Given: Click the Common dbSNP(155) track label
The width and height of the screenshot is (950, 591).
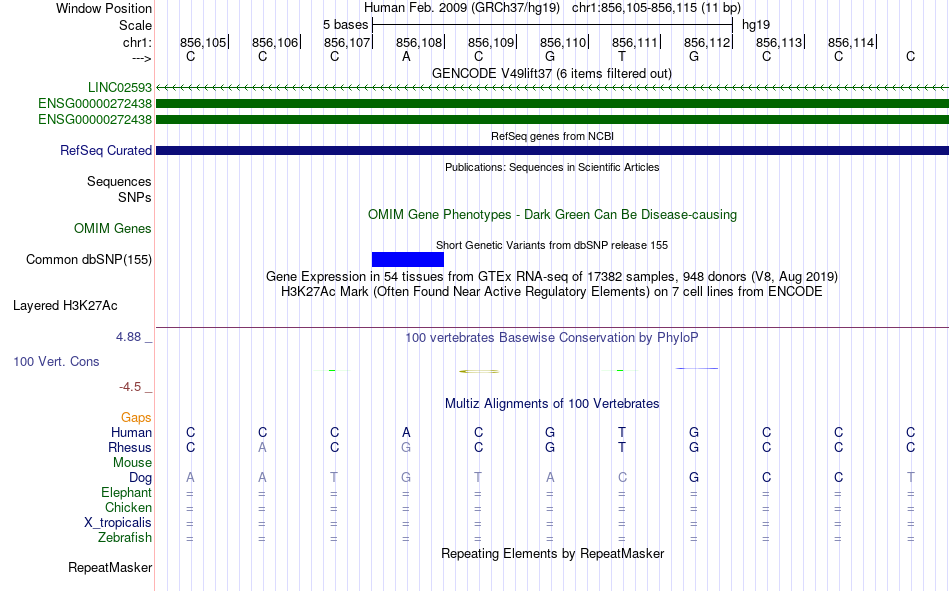Looking at the screenshot, I should pyautogui.click(x=89, y=259).
